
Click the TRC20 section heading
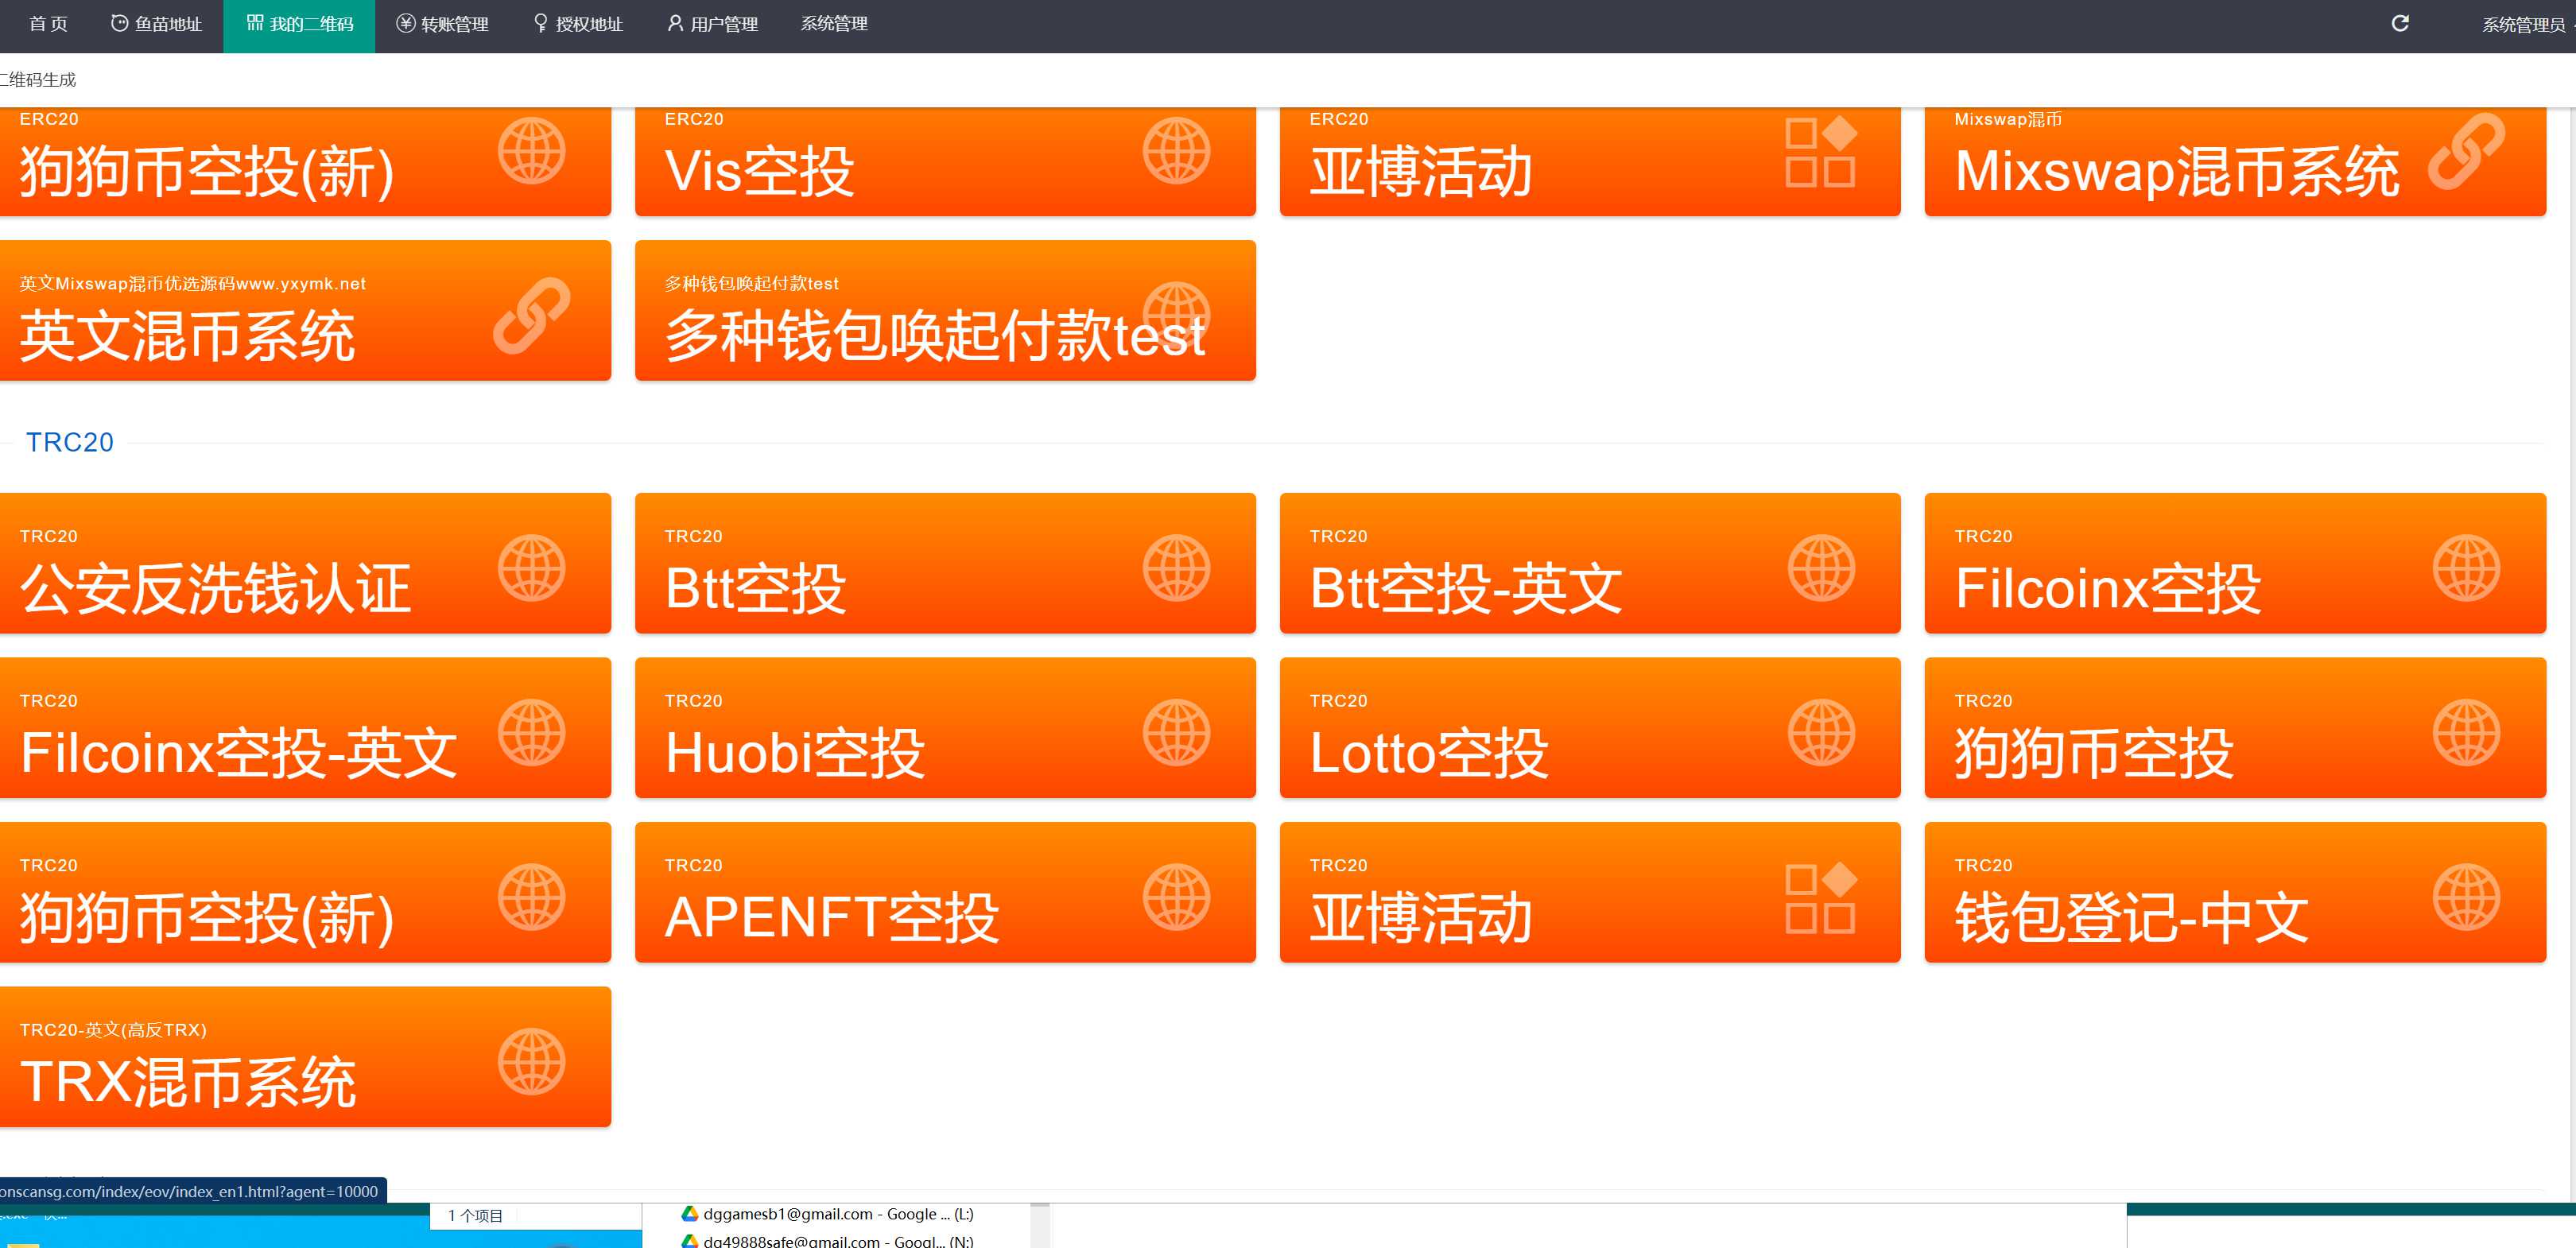click(70, 442)
